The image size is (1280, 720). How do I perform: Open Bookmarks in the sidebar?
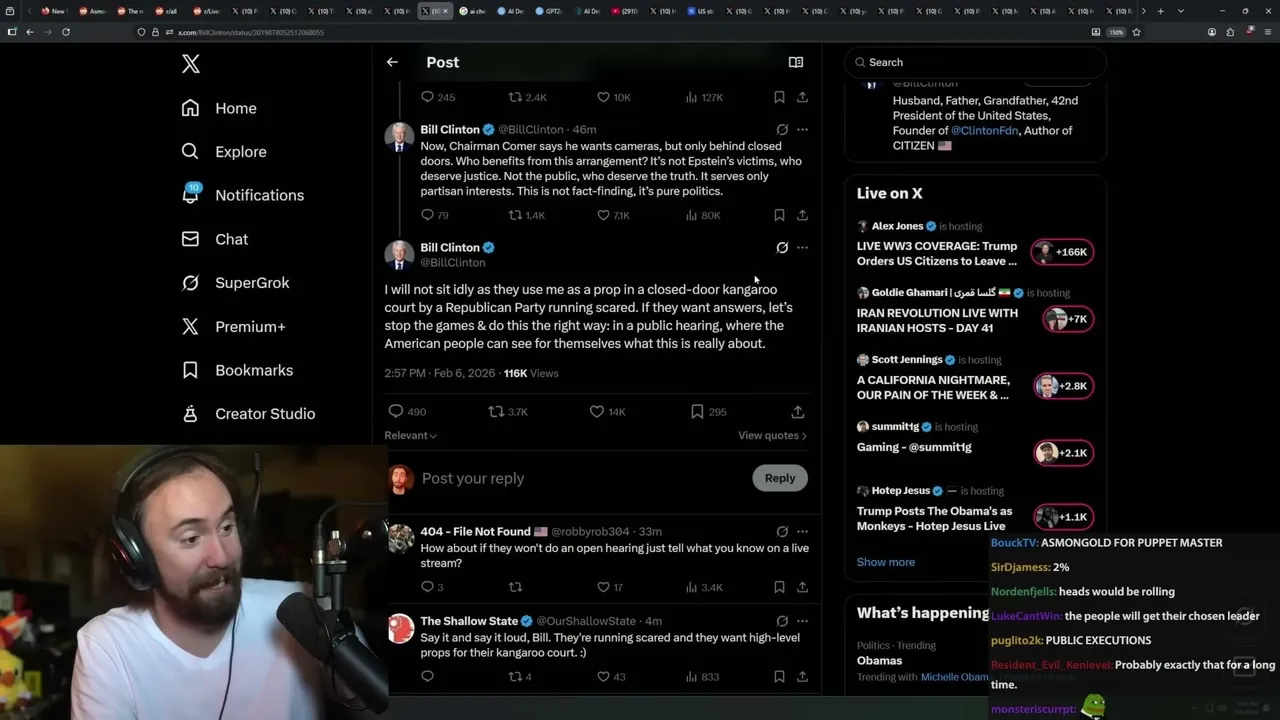click(237, 370)
